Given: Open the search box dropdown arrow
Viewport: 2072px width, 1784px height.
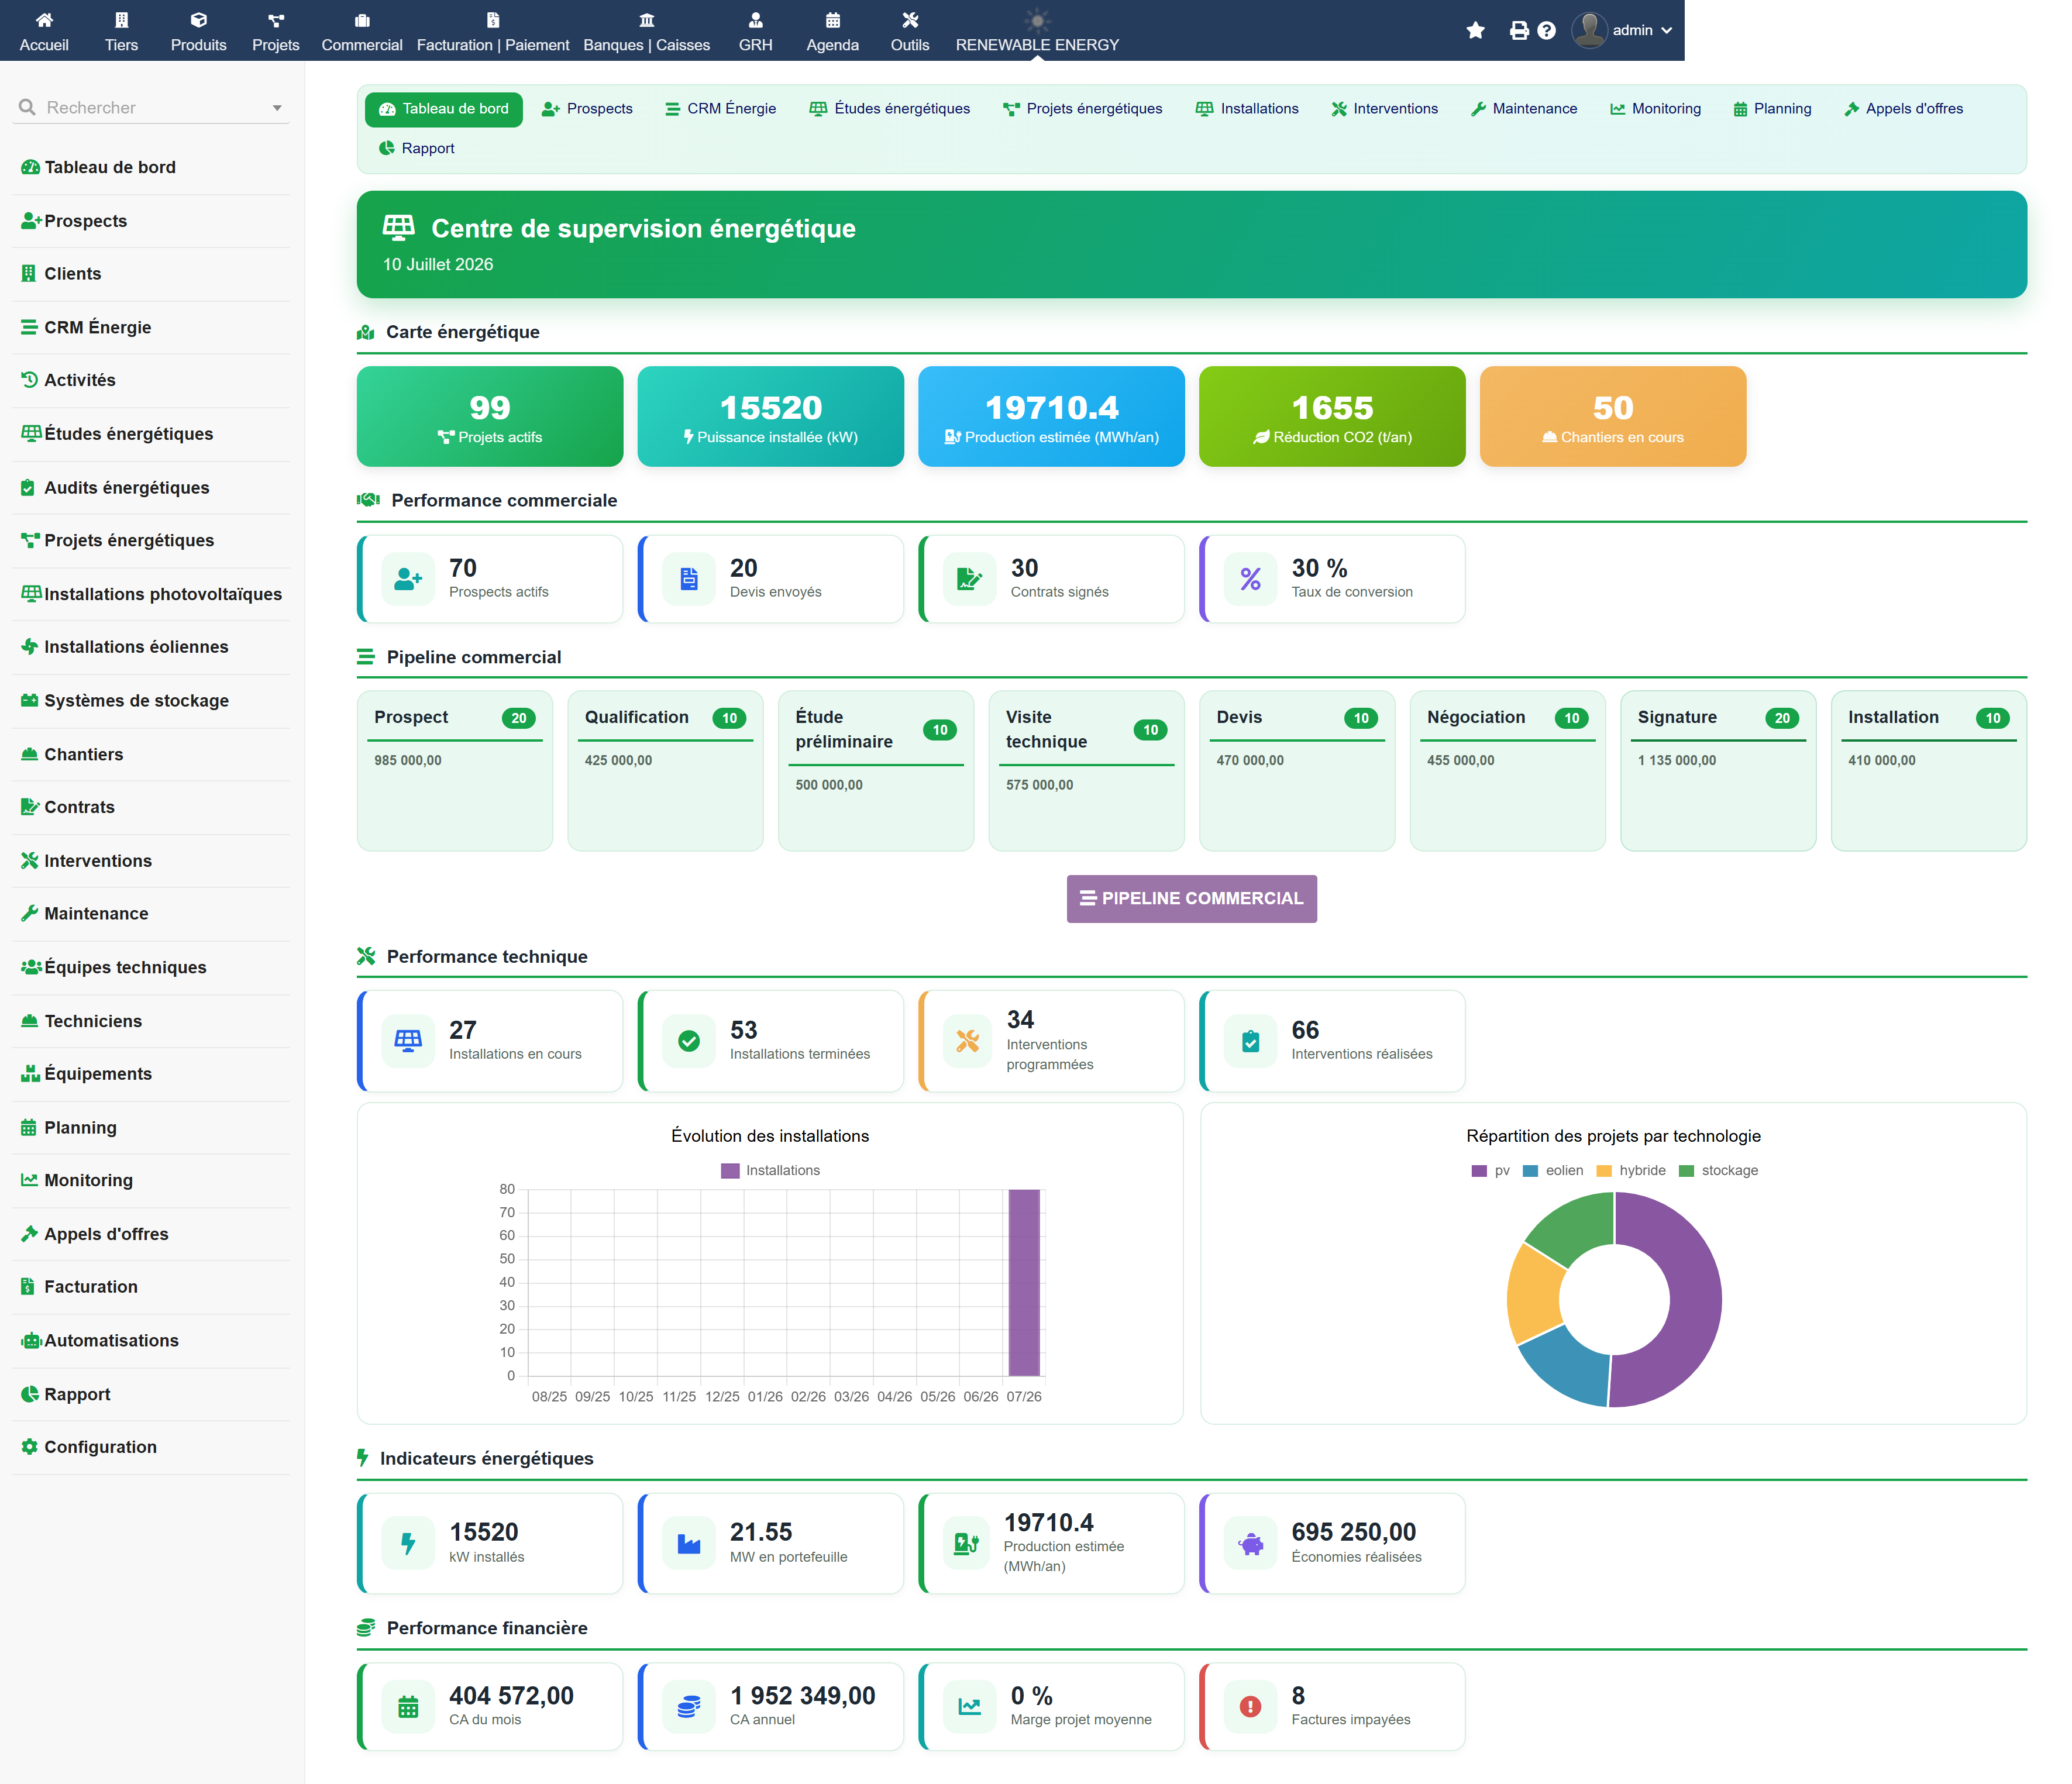Looking at the screenshot, I should [277, 108].
